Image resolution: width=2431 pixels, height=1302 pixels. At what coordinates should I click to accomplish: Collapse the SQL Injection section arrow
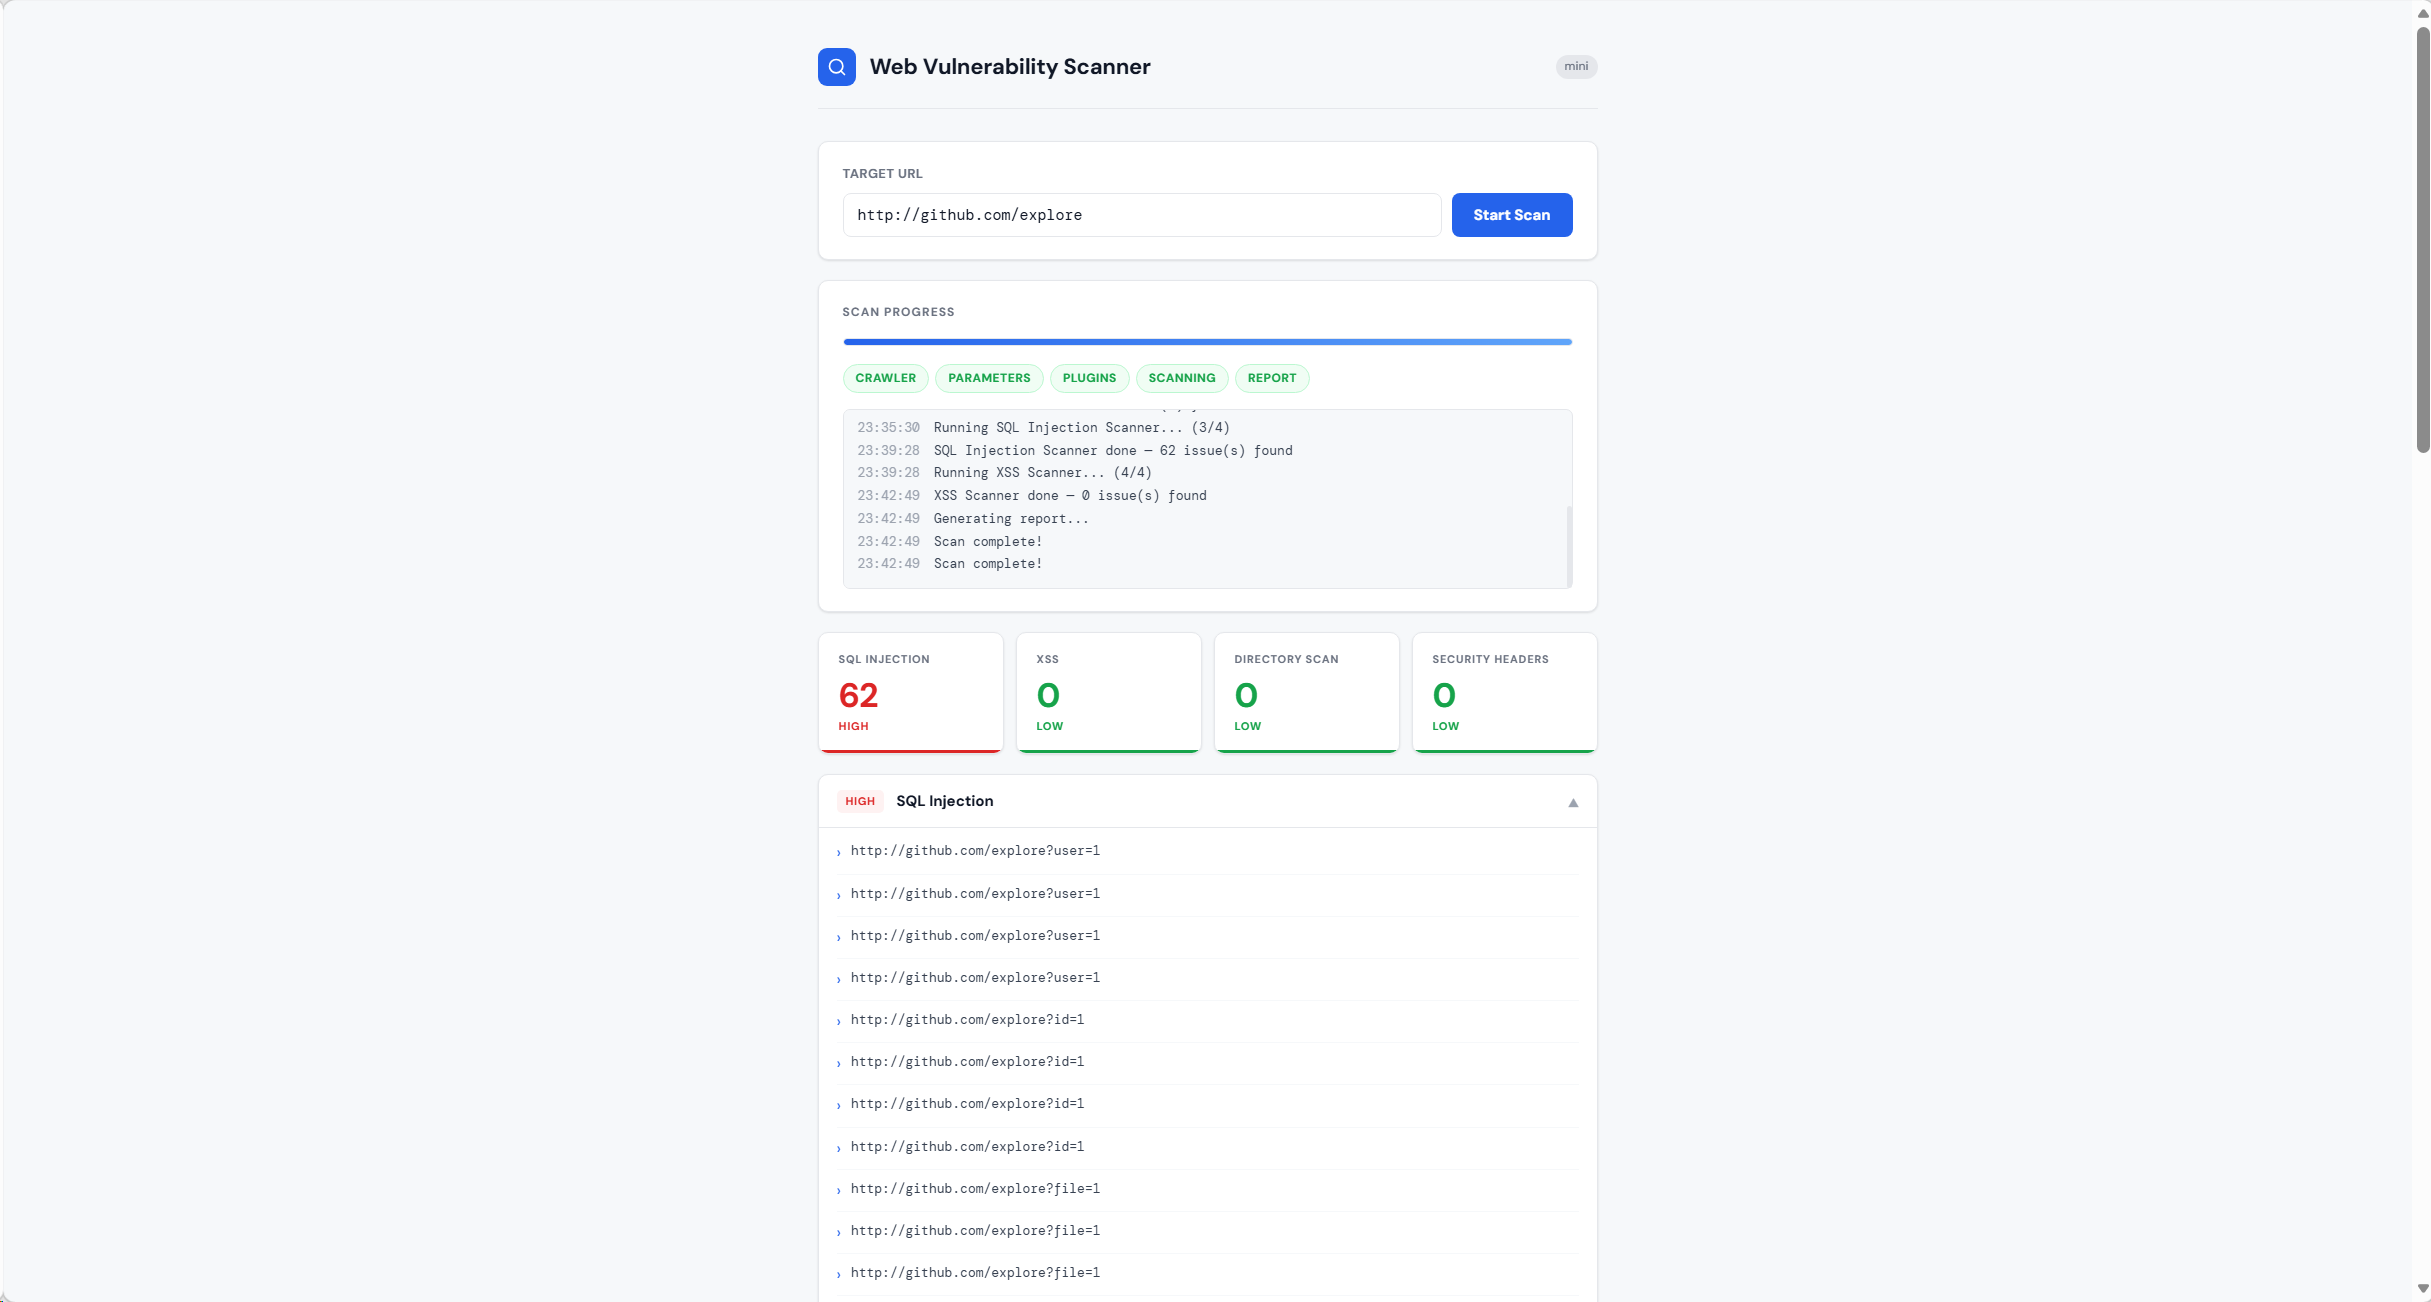point(1572,802)
